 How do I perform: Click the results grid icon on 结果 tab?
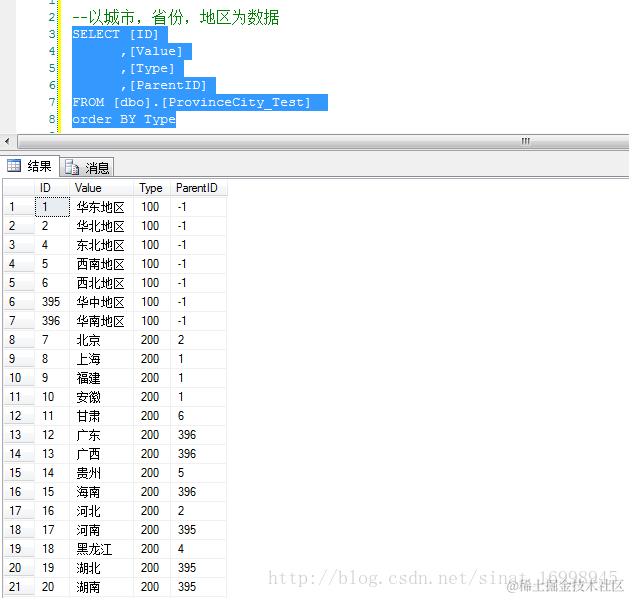pyautogui.click(x=14, y=166)
